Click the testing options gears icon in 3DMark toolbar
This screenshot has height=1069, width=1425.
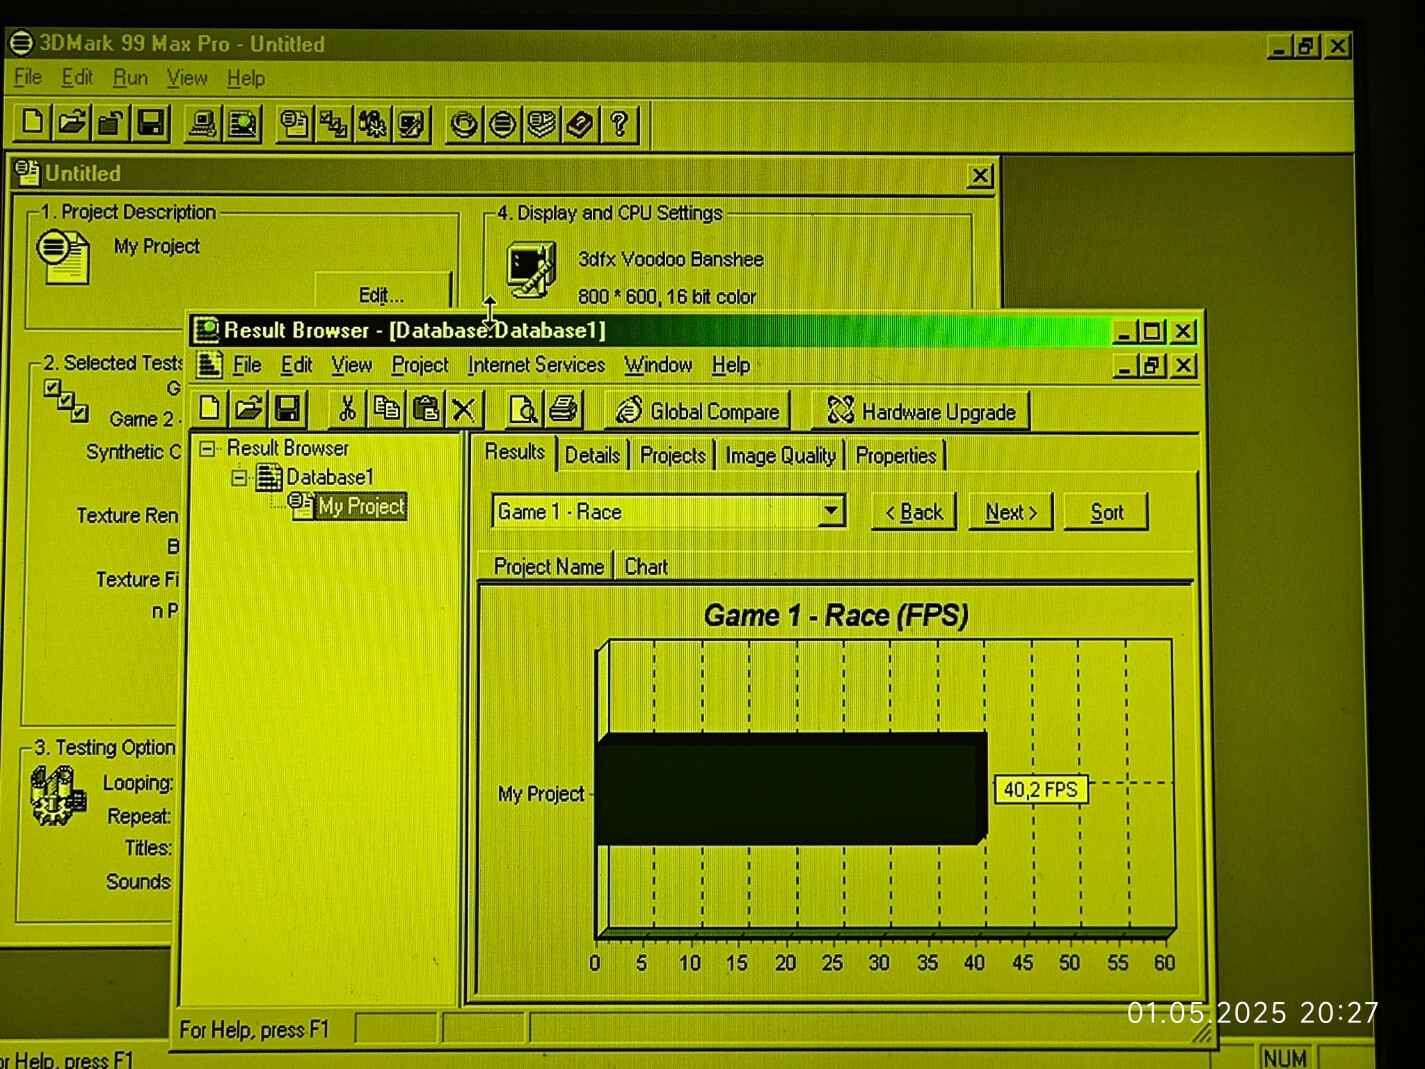tap(373, 124)
